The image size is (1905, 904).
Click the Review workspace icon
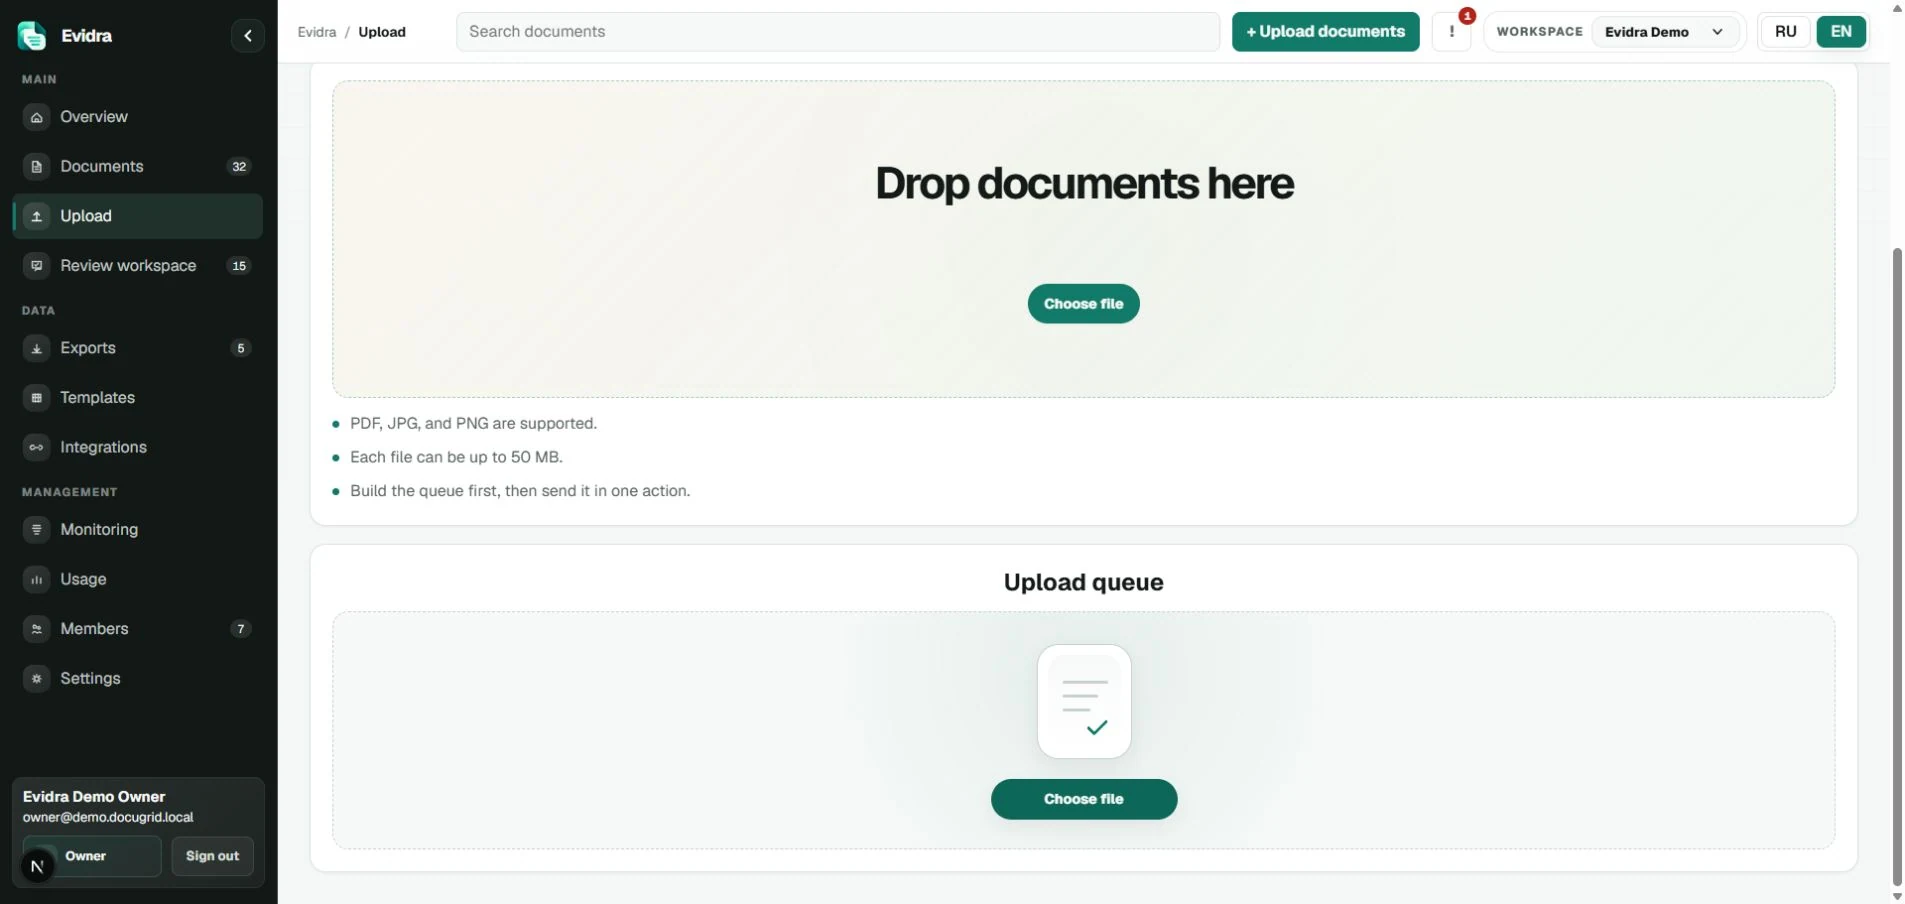(x=37, y=266)
